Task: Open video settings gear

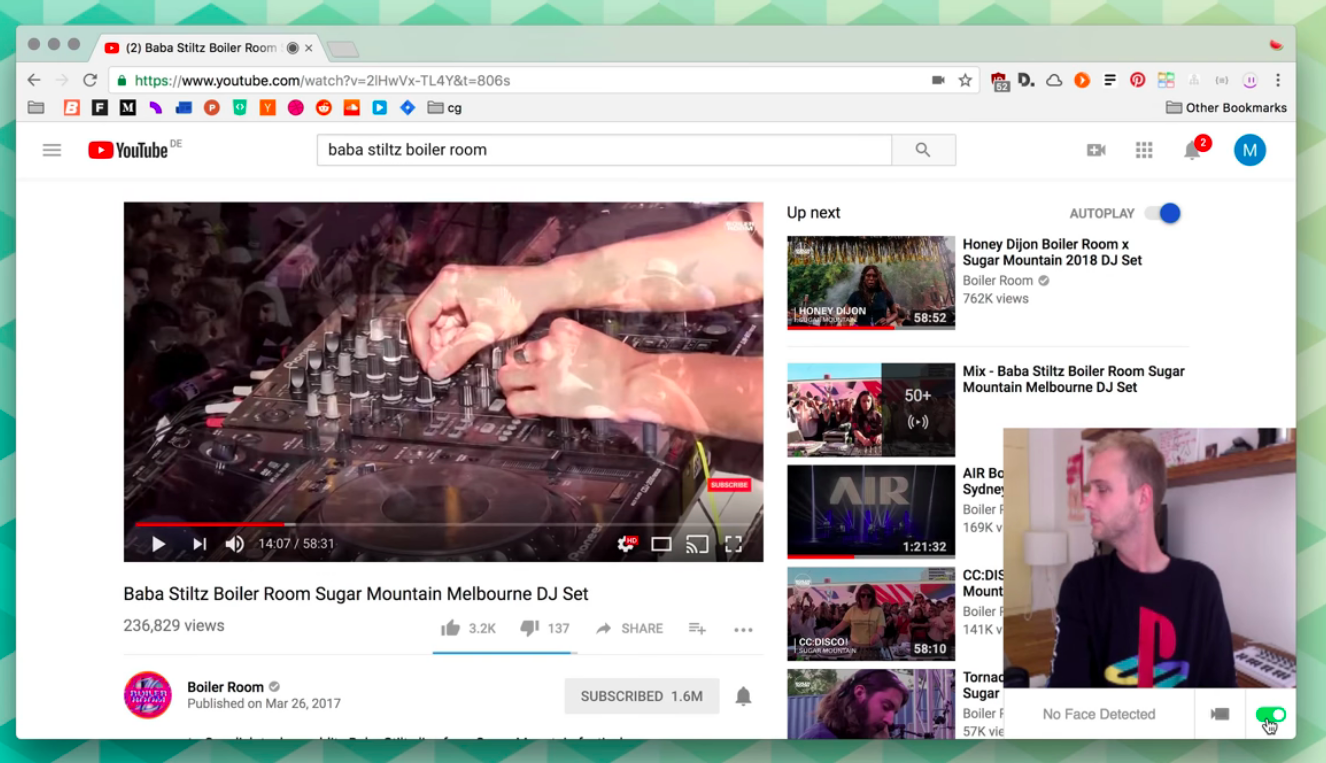Action: [x=627, y=544]
